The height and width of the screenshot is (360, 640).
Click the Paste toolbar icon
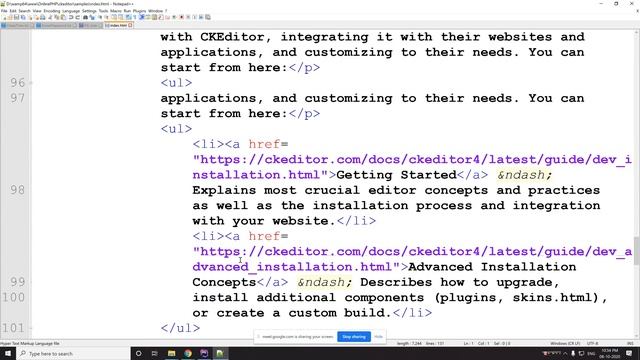tap(63, 17)
